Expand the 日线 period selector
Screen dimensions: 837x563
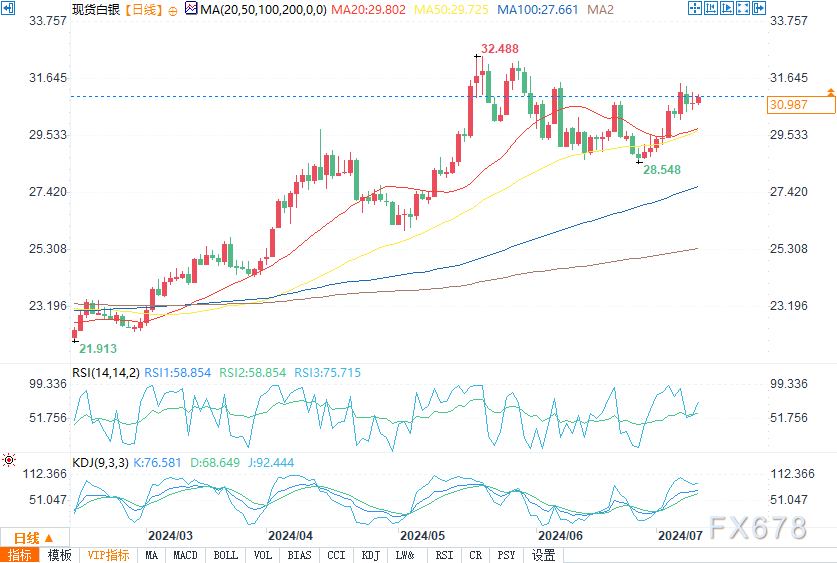coord(34,538)
